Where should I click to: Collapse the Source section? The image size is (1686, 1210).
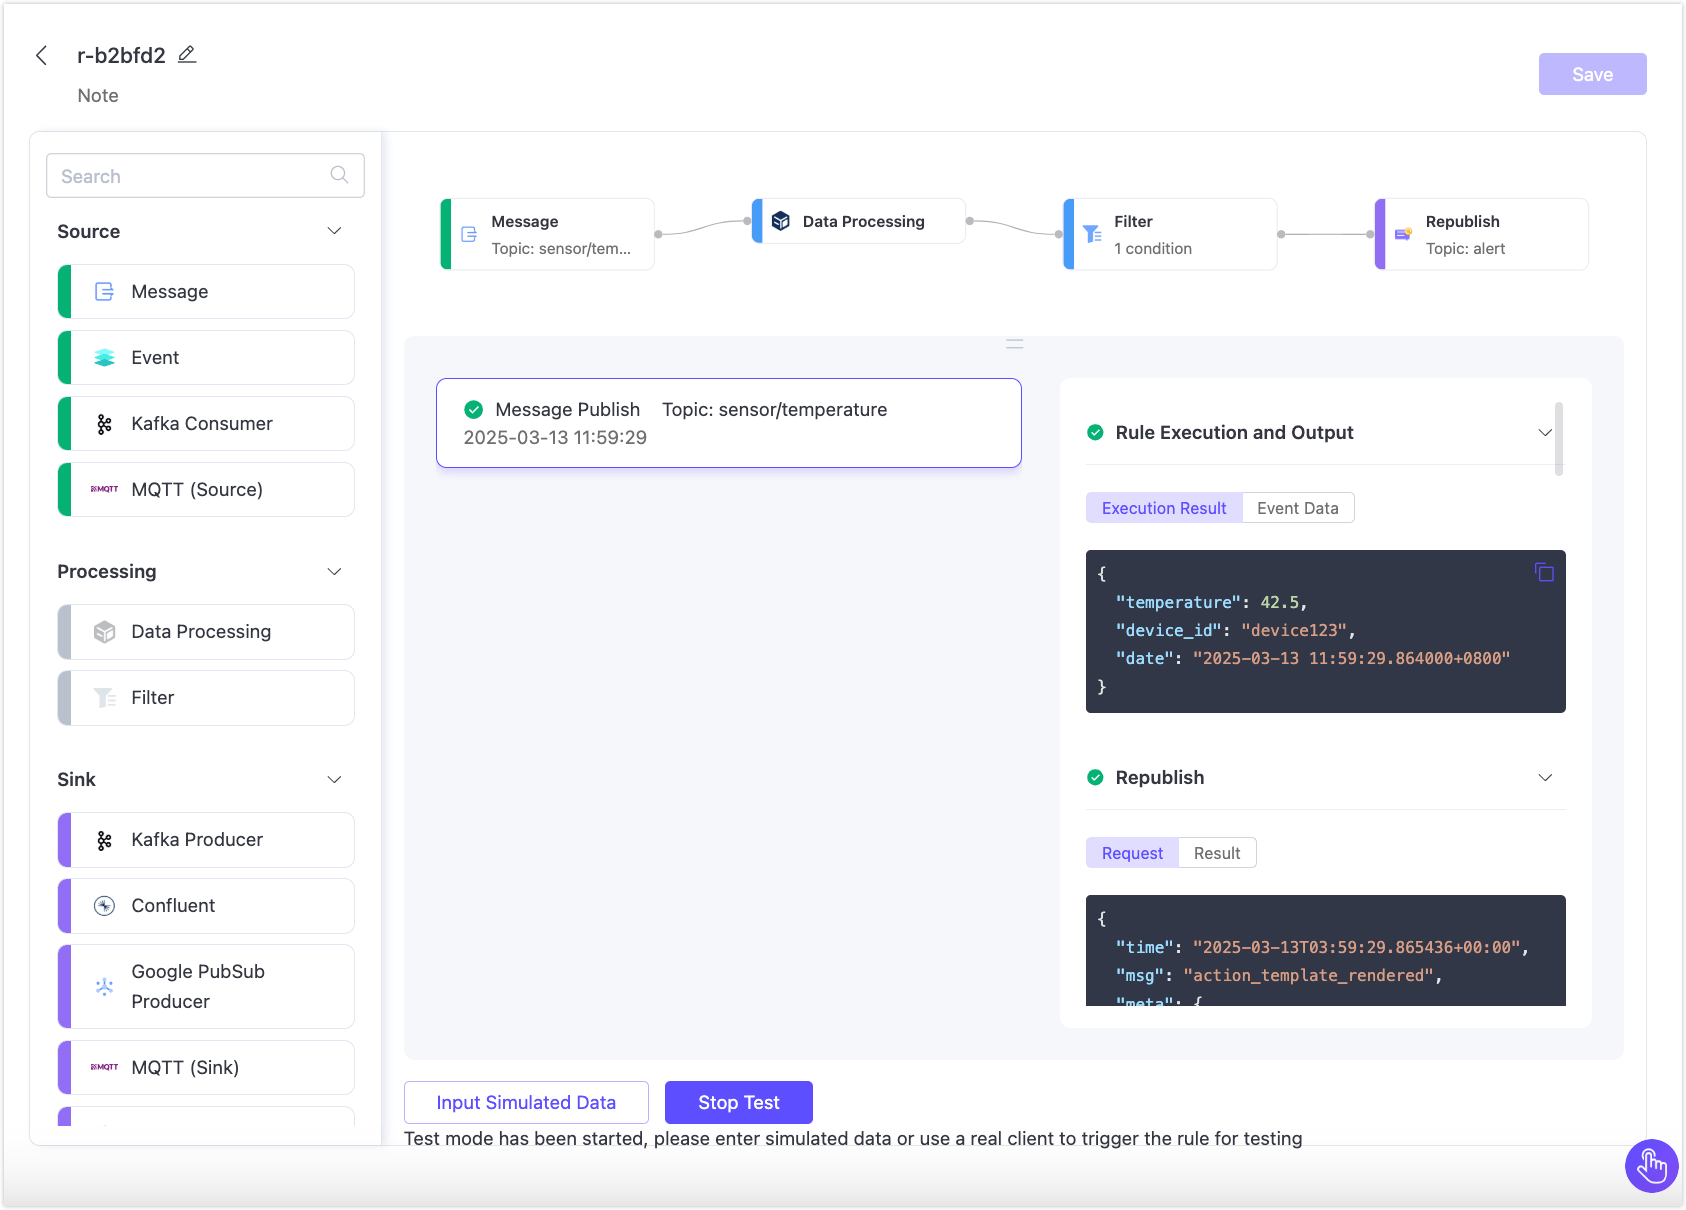(334, 231)
